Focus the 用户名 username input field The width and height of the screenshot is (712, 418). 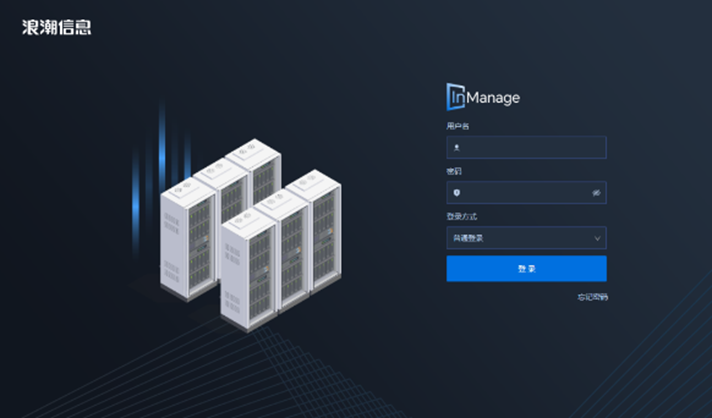coord(530,148)
